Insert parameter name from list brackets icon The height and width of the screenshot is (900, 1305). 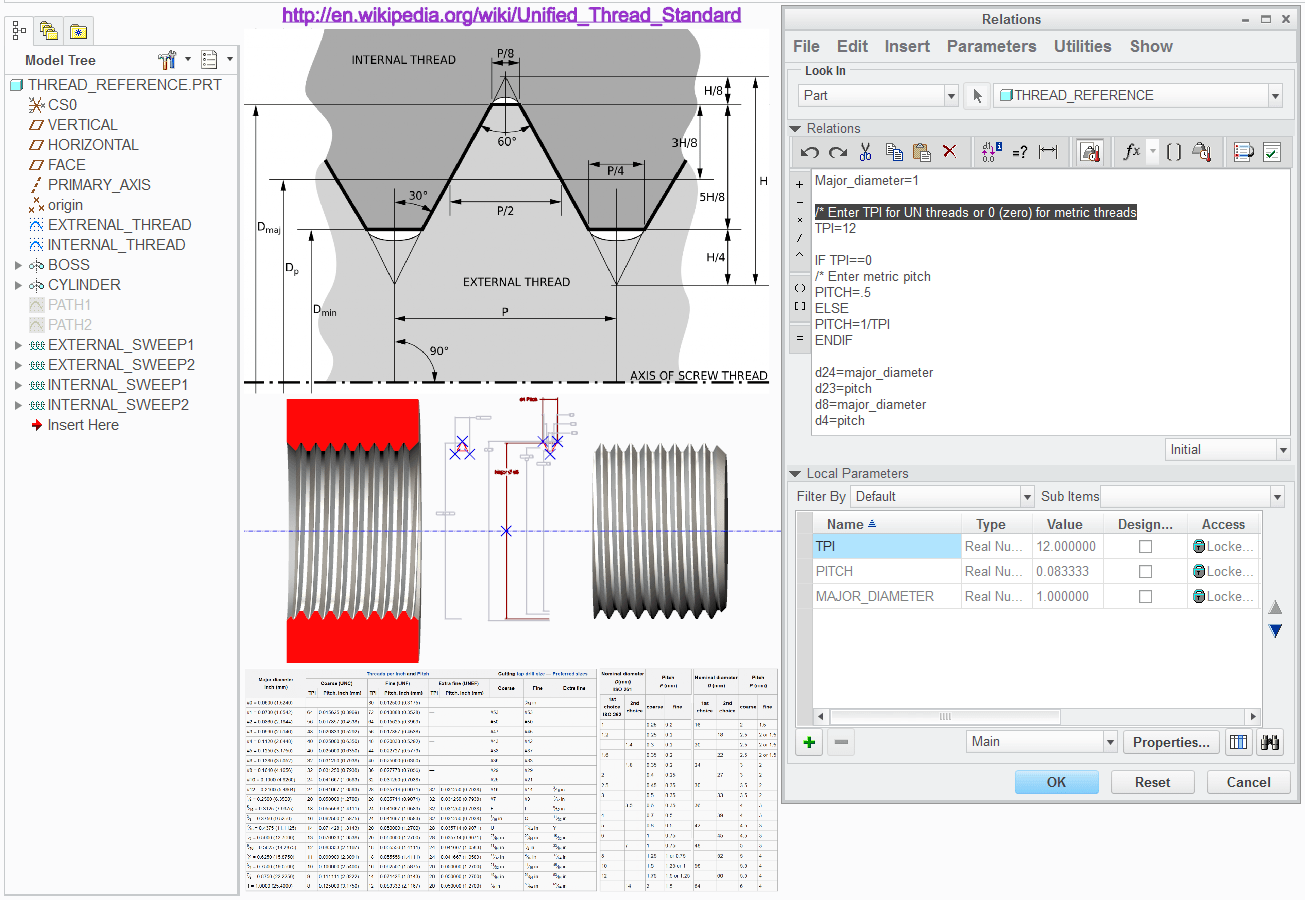1174,152
